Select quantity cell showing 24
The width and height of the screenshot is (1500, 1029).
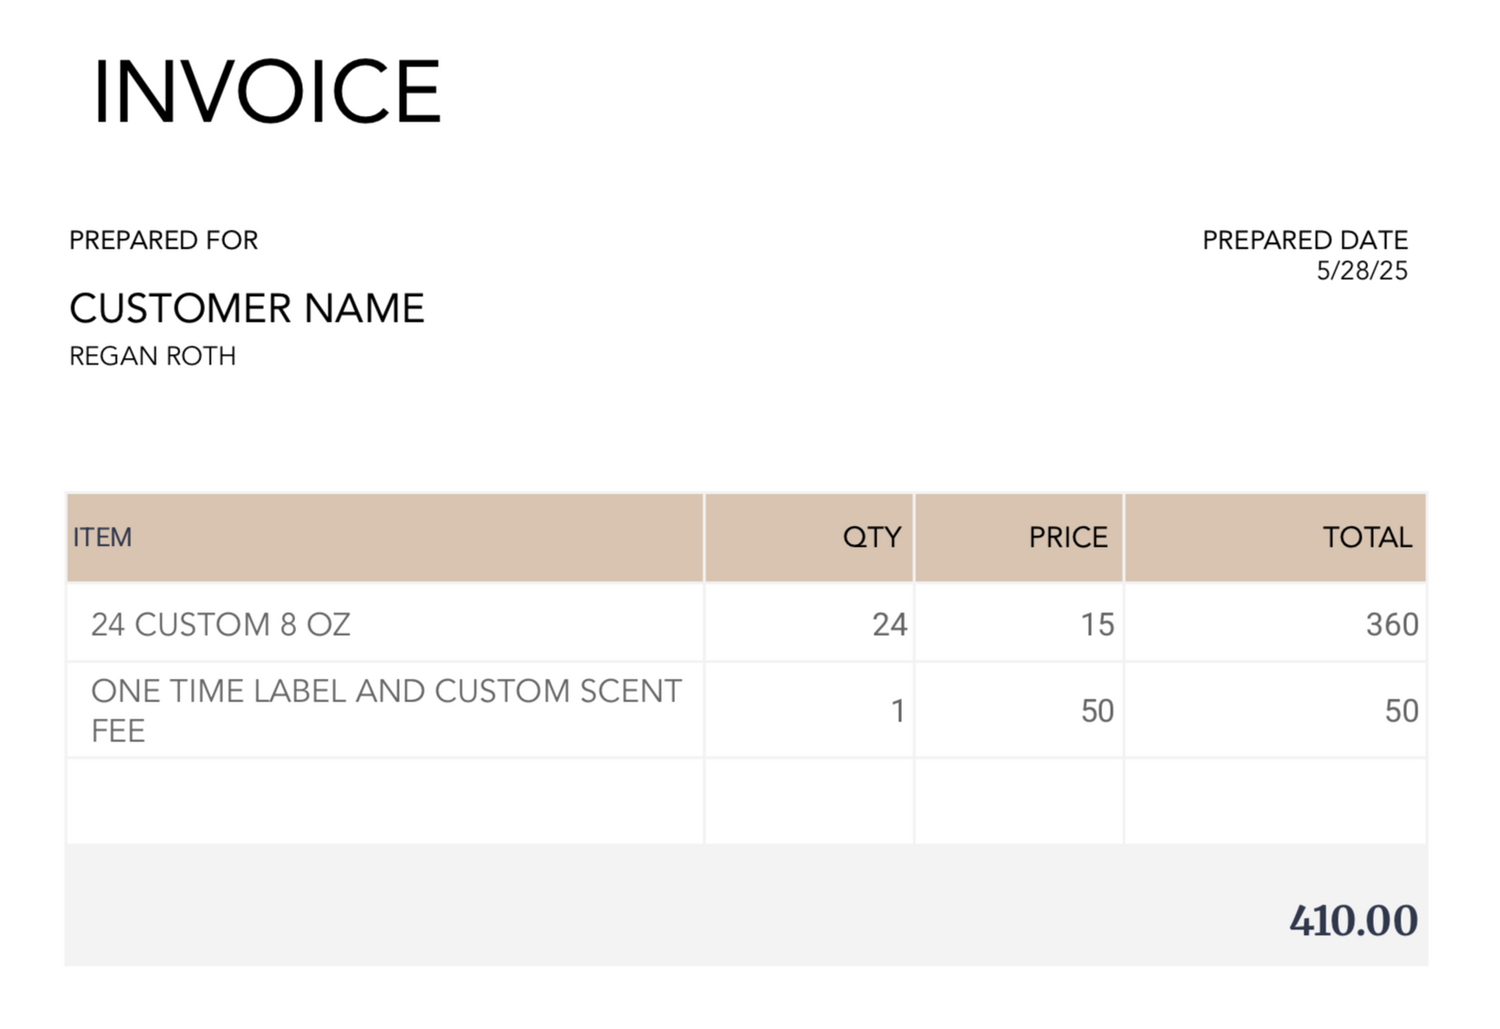pyautogui.click(x=809, y=623)
